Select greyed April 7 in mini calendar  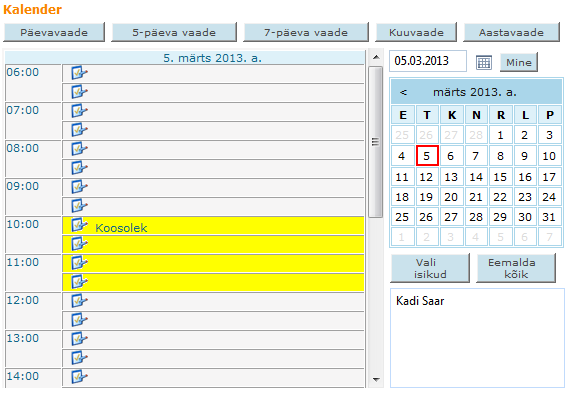click(549, 237)
